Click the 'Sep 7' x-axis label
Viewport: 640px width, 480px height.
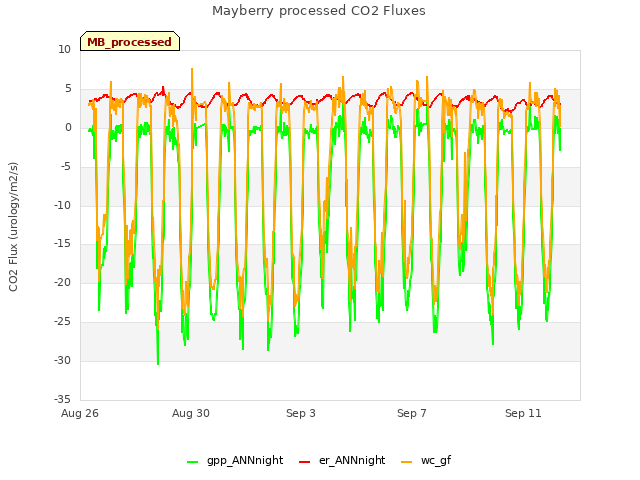coord(412,413)
